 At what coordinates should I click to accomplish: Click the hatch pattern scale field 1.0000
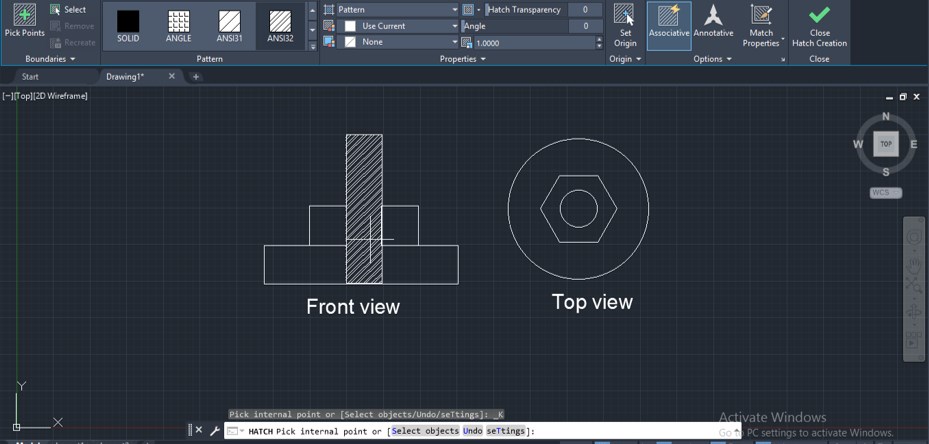point(534,43)
